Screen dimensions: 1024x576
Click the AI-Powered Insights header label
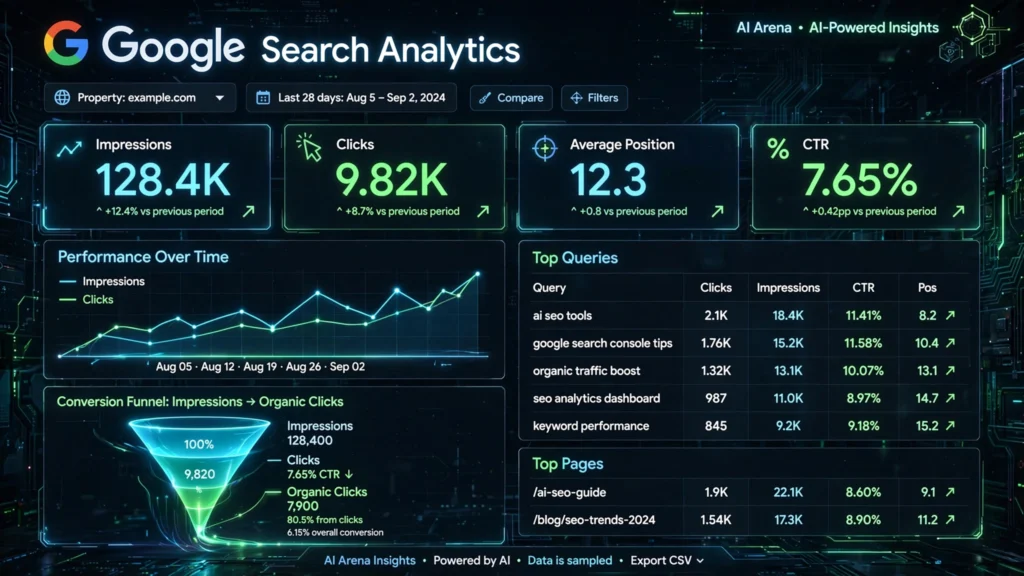click(x=874, y=28)
